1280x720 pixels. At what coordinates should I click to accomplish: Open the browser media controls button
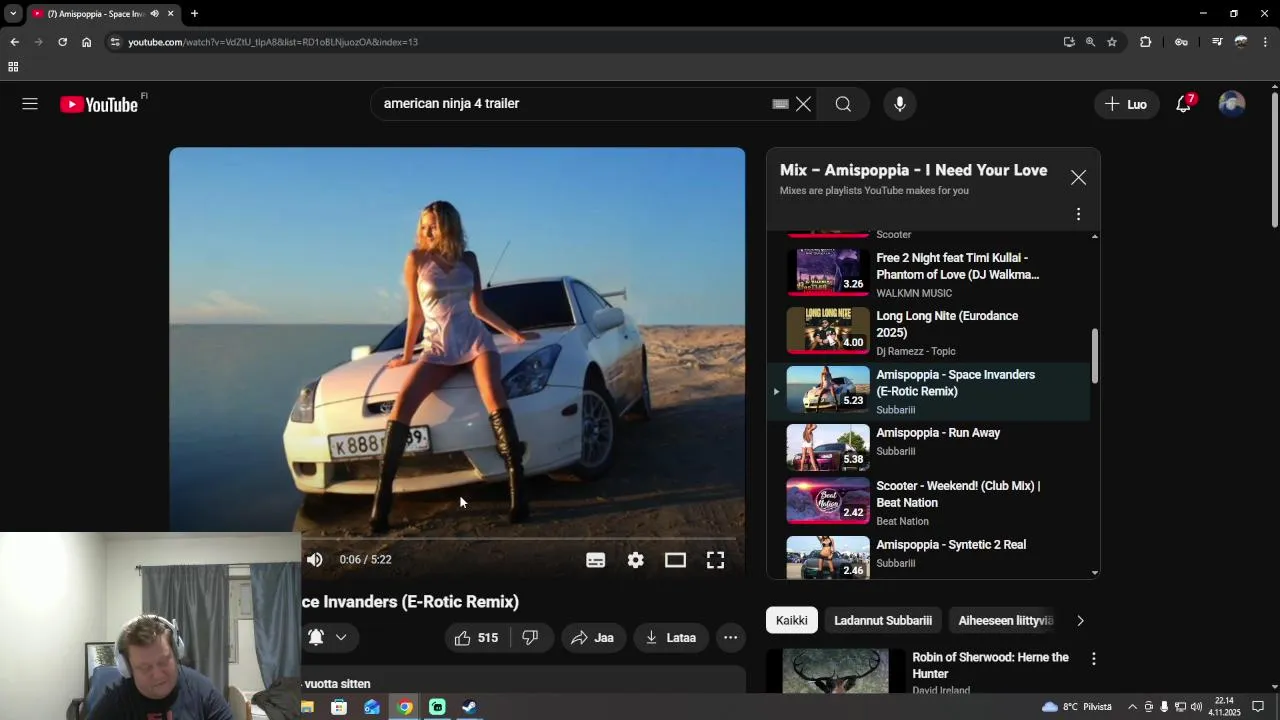point(1217,42)
